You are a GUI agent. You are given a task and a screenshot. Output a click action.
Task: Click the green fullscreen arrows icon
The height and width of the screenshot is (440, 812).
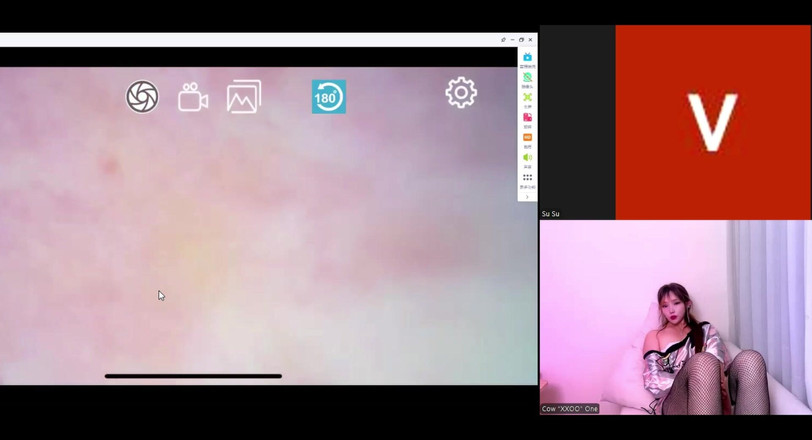tap(527, 98)
